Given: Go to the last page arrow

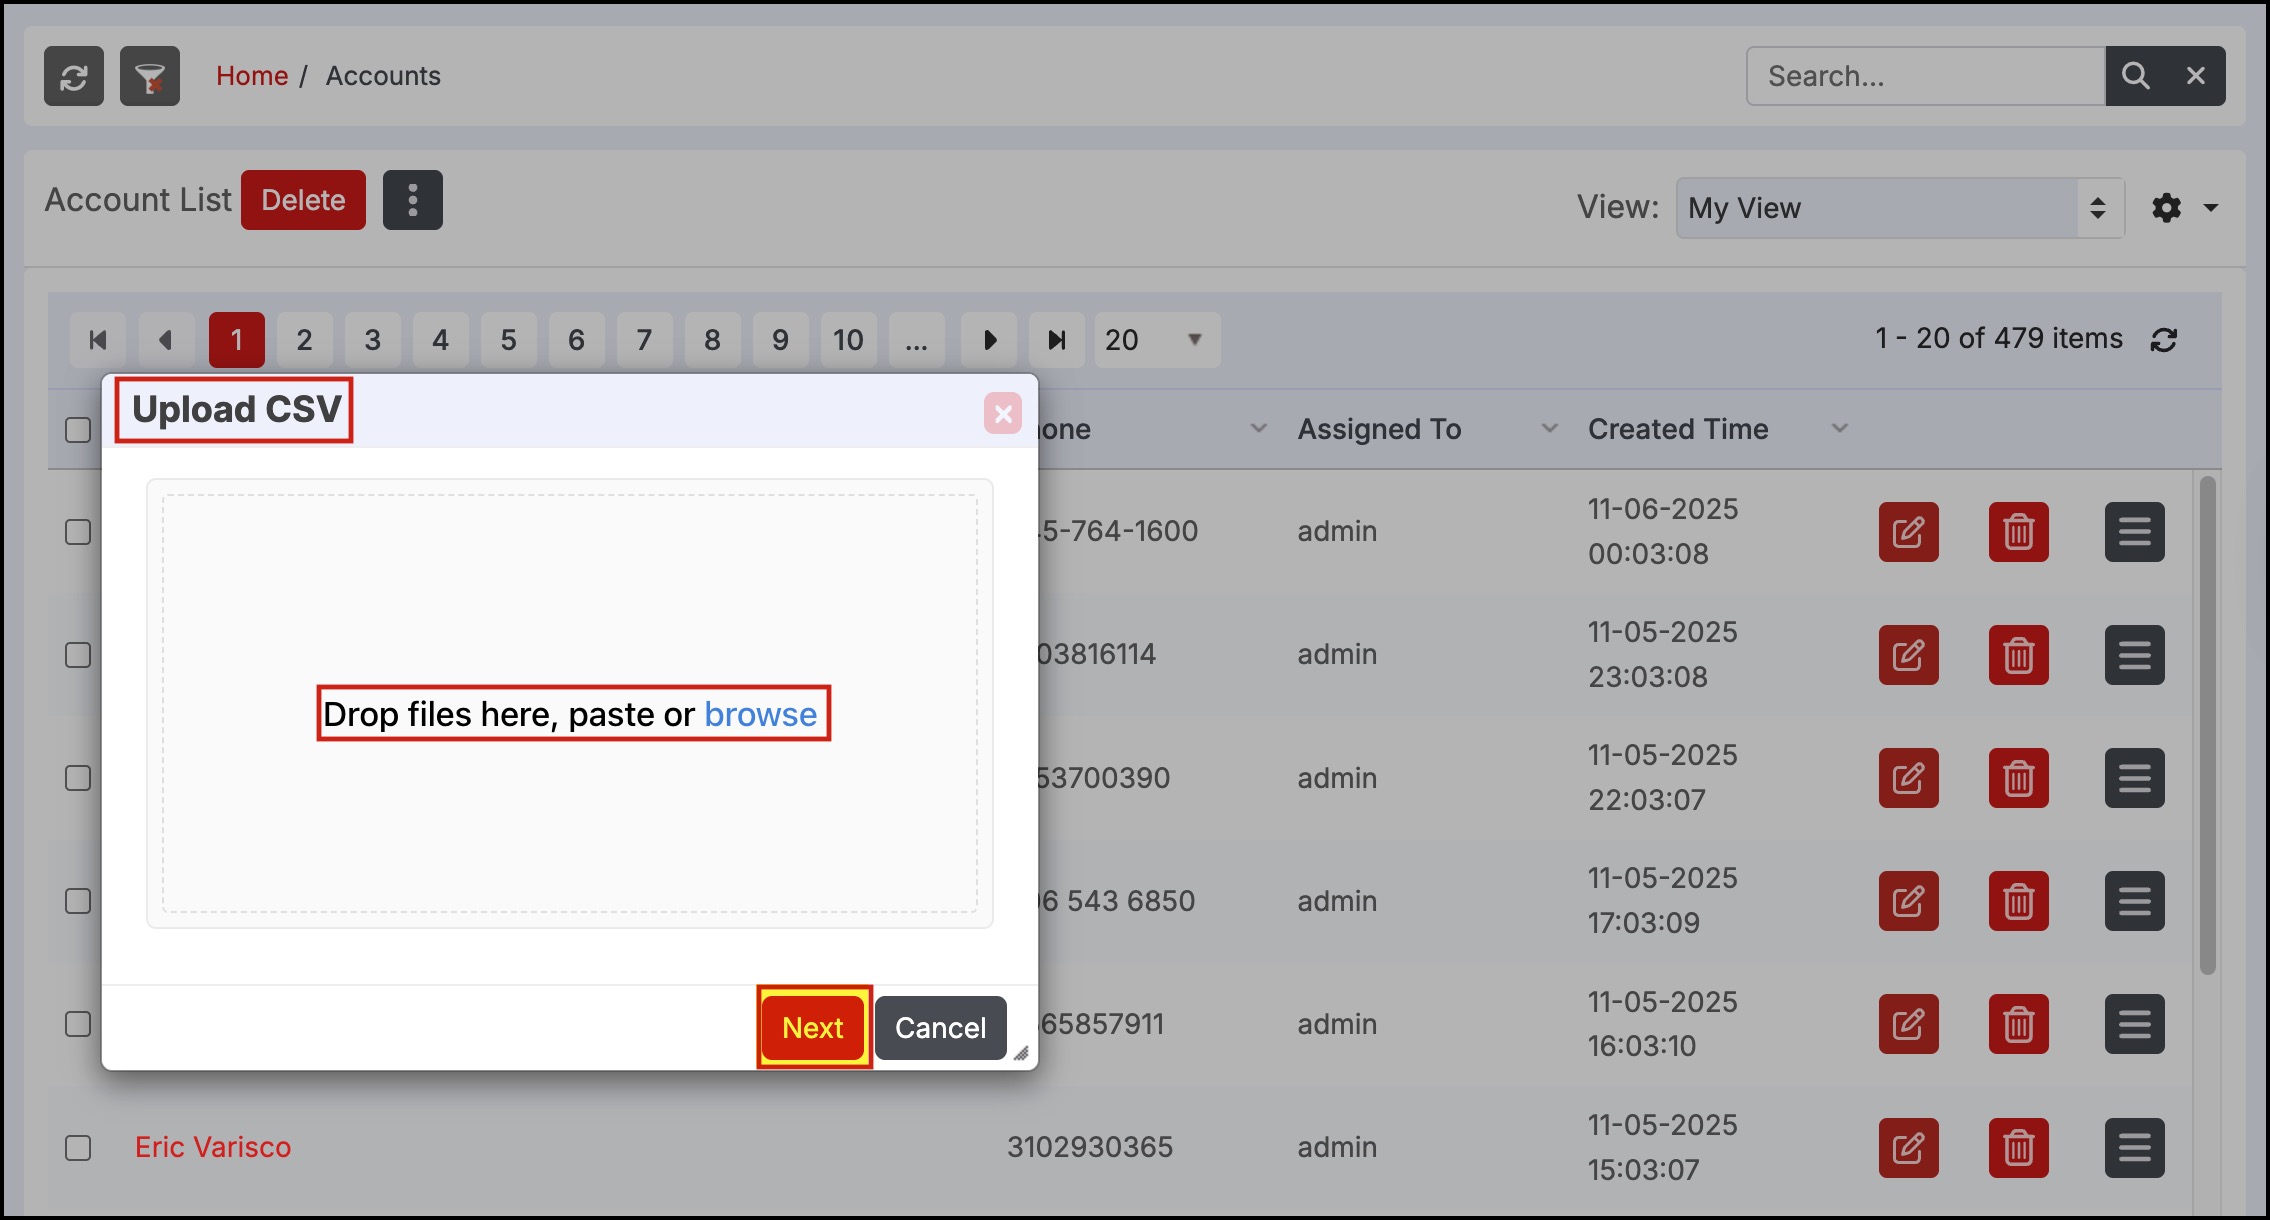Looking at the screenshot, I should pyautogui.click(x=1056, y=340).
